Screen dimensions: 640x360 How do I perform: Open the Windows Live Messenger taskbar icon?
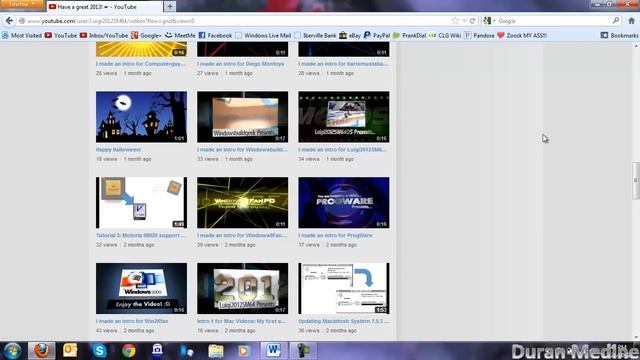[187, 351]
